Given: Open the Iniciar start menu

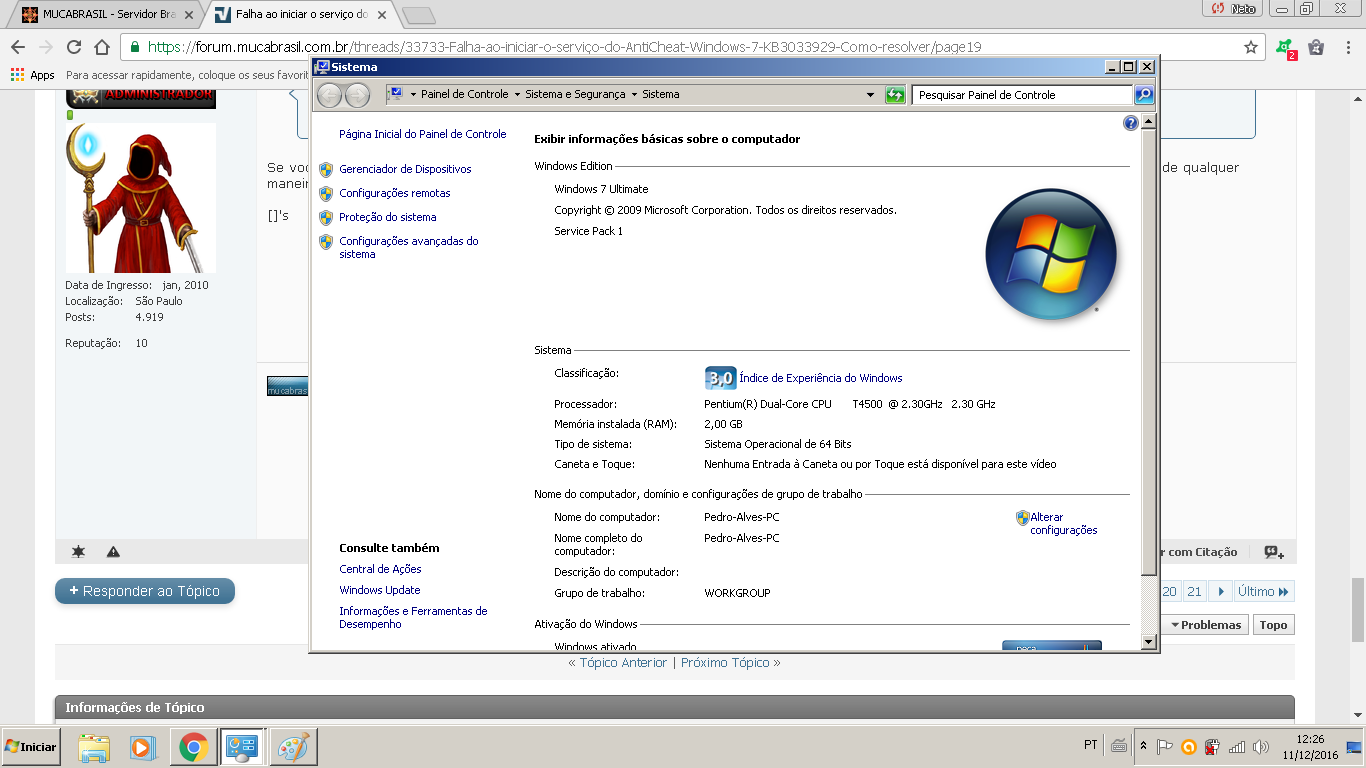Looking at the screenshot, I should click(x=31, y=747).
